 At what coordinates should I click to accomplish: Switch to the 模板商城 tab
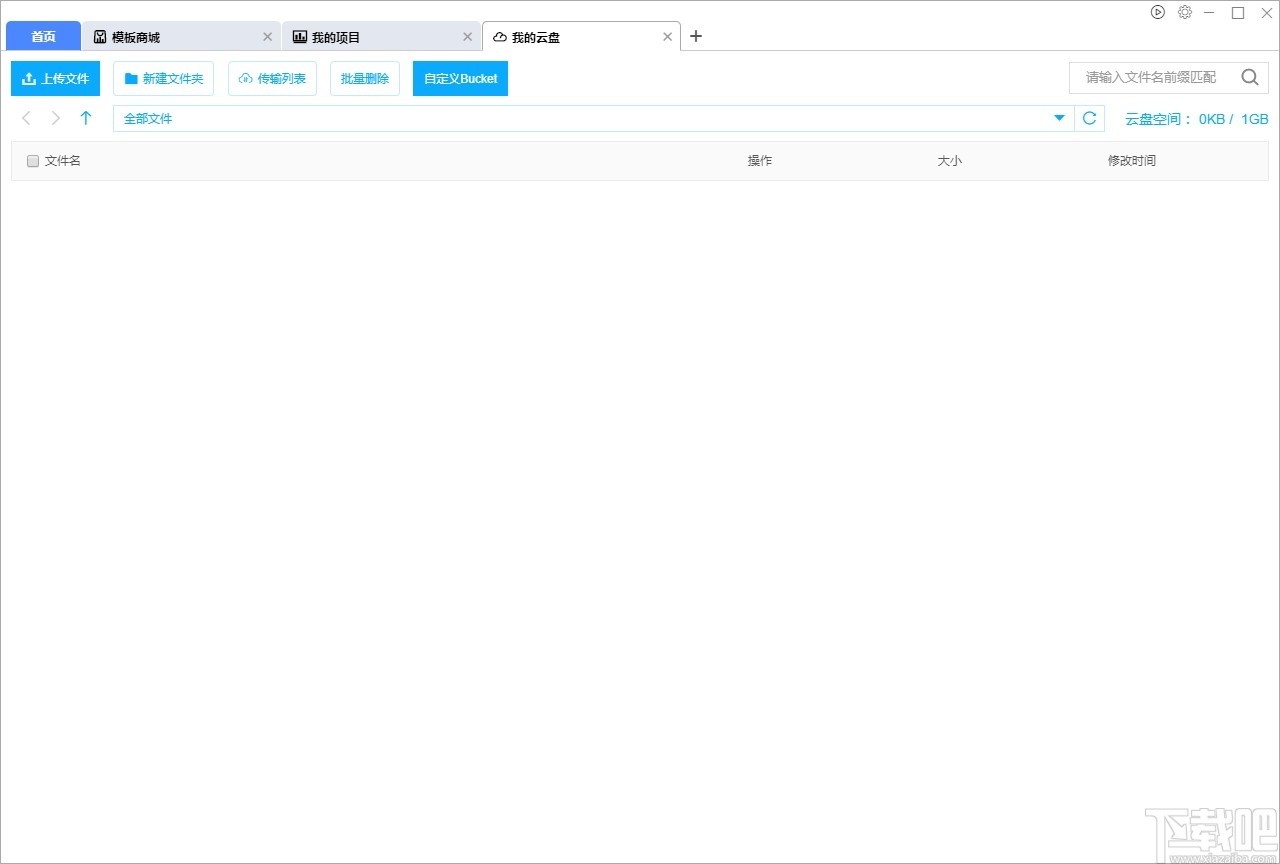click(x=181, y=37)
